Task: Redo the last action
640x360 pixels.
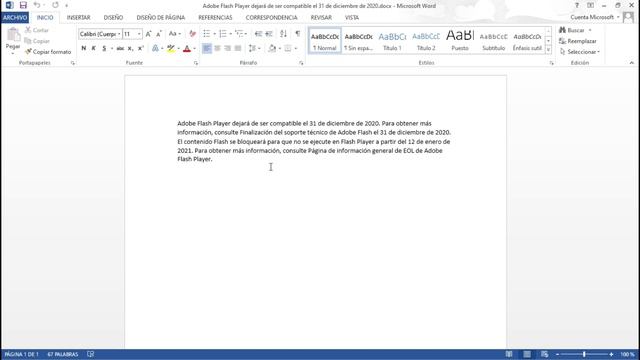Action: coord(55,5)
